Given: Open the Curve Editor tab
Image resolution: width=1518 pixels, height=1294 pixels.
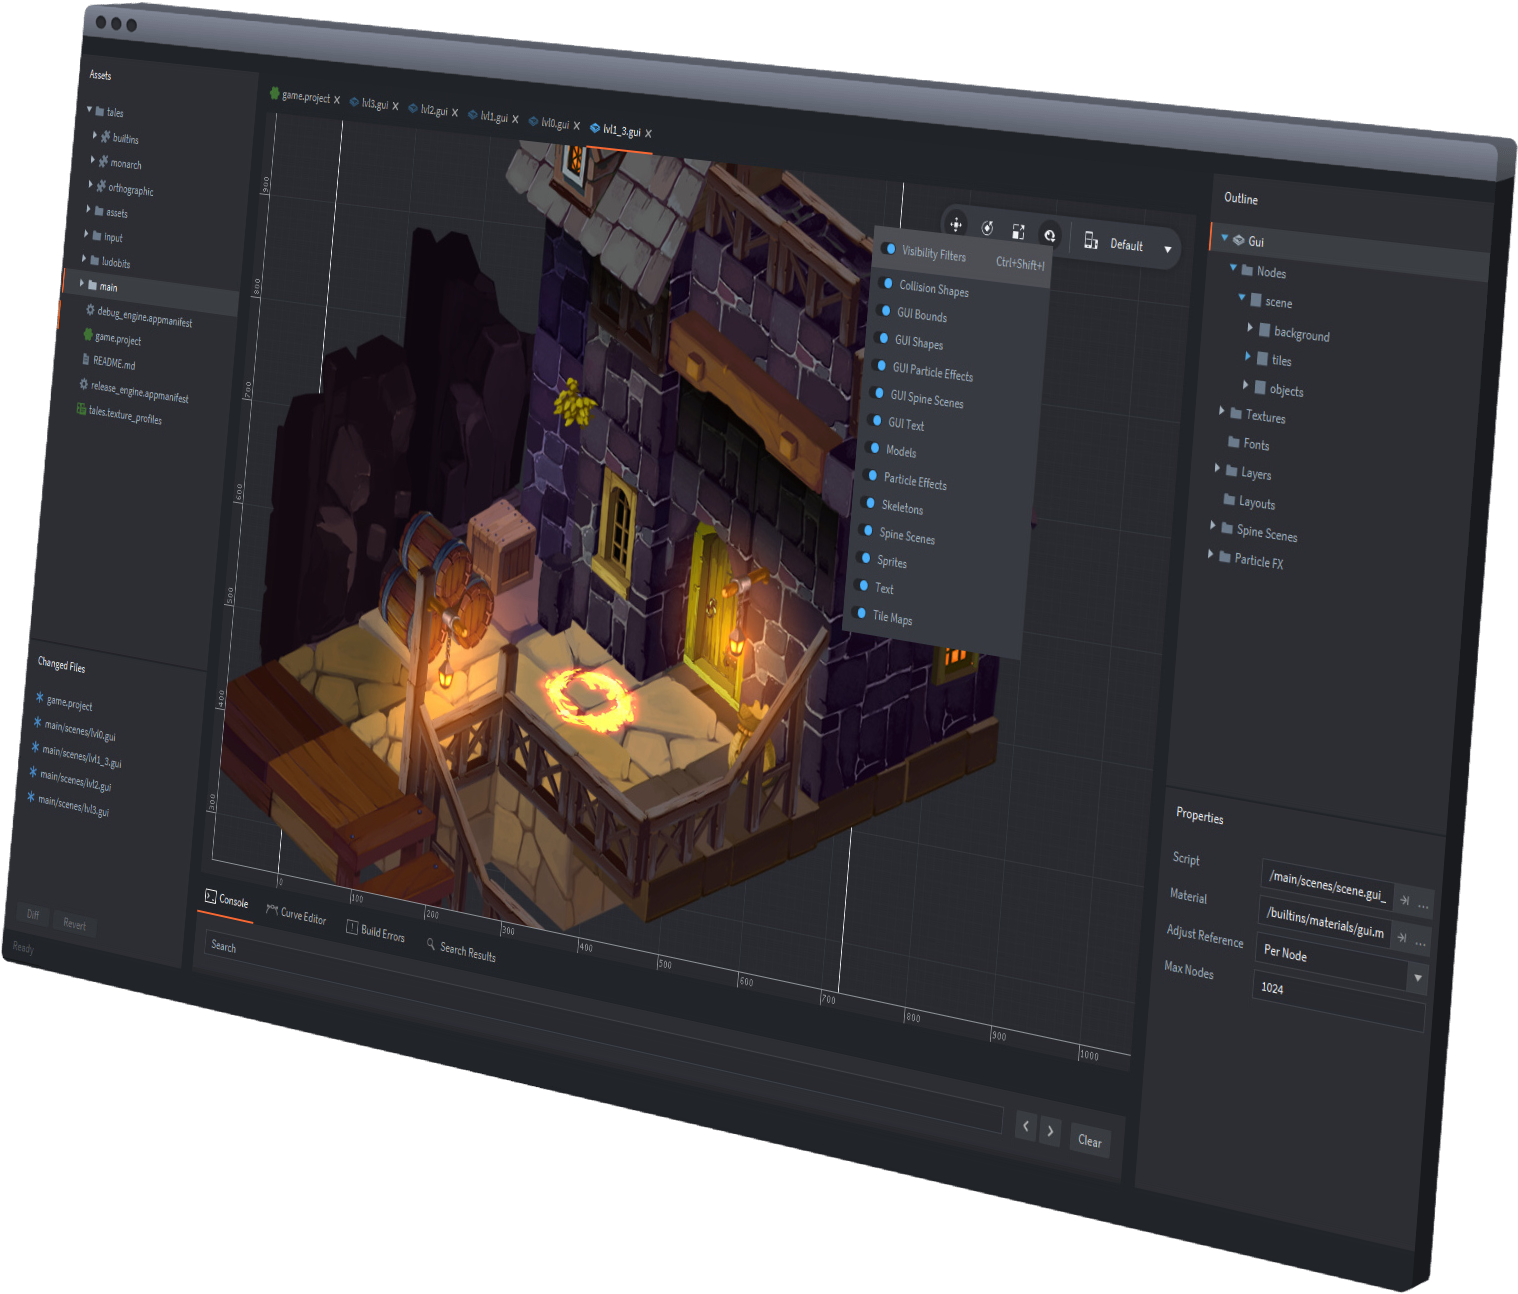Looking at the screenshot, I should click(x=297, y=915).
